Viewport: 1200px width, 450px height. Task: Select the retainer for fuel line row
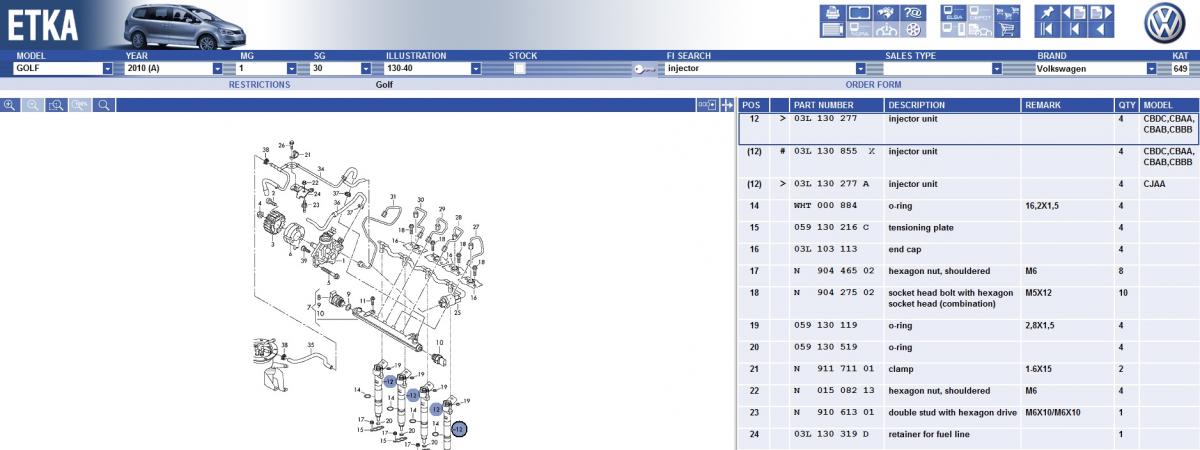[x=968, y=434]
